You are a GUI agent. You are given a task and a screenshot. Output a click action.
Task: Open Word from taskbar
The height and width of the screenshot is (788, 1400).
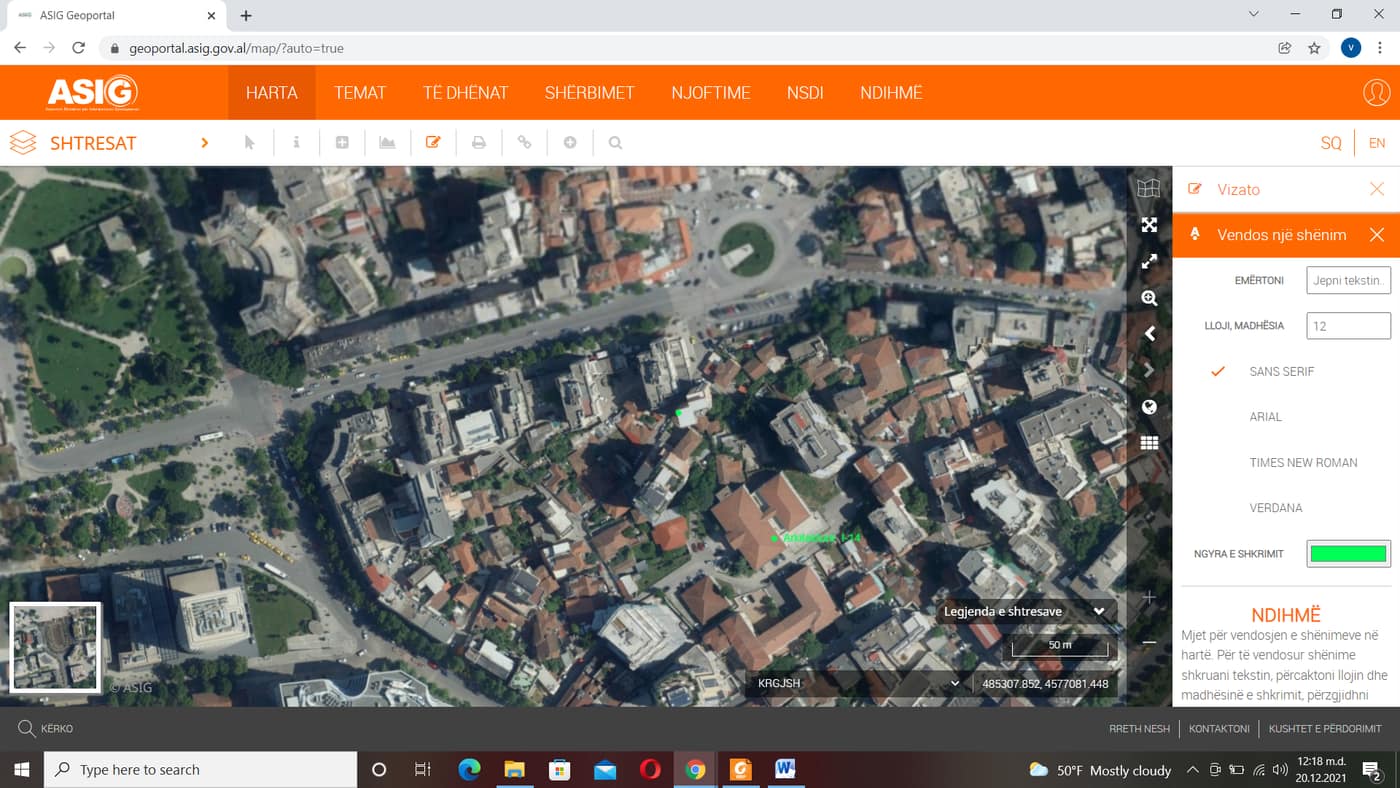785,769
